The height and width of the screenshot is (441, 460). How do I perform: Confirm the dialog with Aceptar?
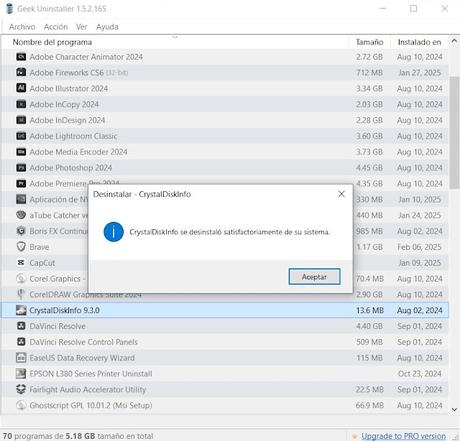pos(314,277)
